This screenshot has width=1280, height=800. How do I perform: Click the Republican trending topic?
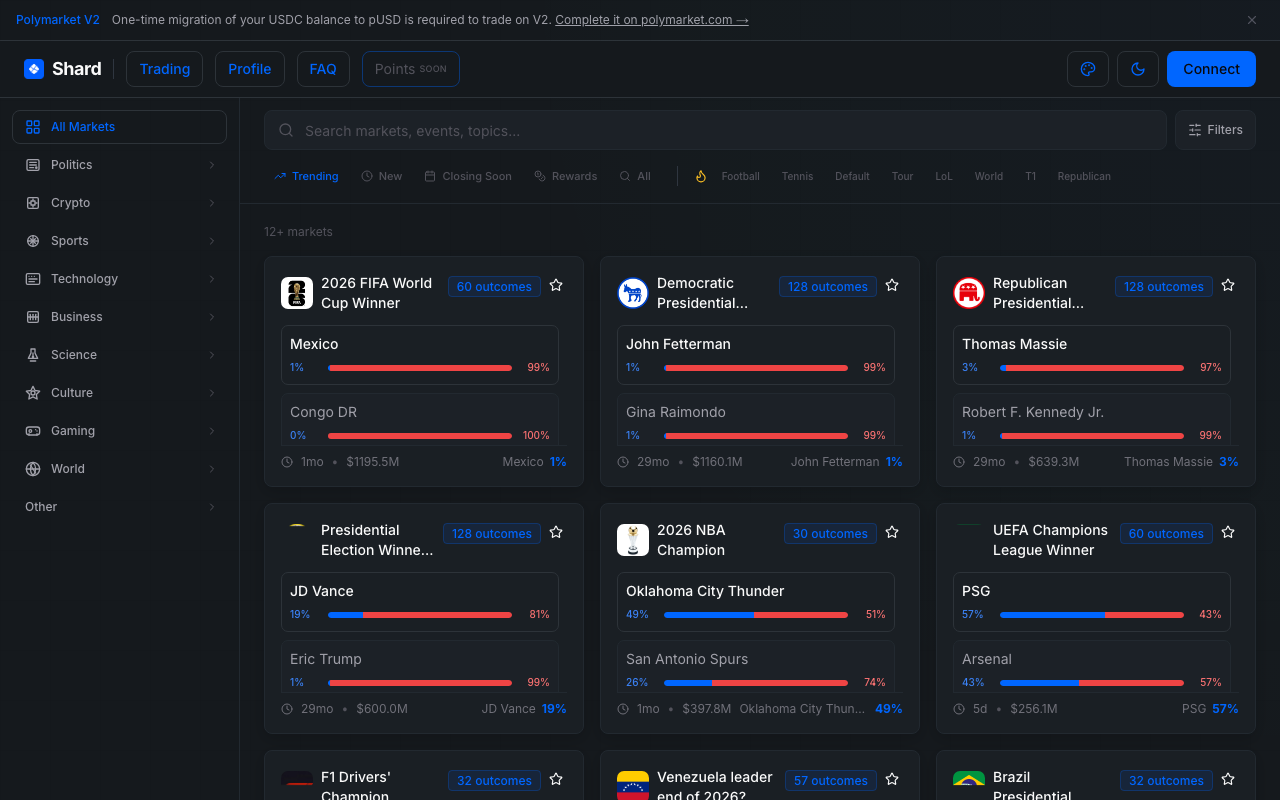click(x=1084, y=176)
